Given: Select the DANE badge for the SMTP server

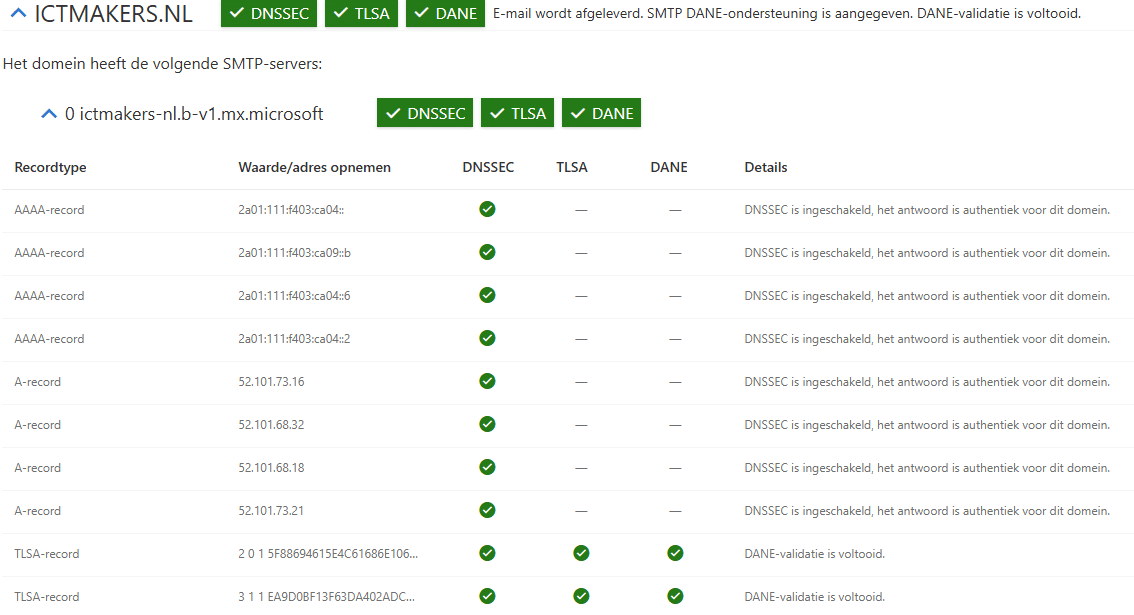Looking at the screenshot, I should click(x=601, y=113).
